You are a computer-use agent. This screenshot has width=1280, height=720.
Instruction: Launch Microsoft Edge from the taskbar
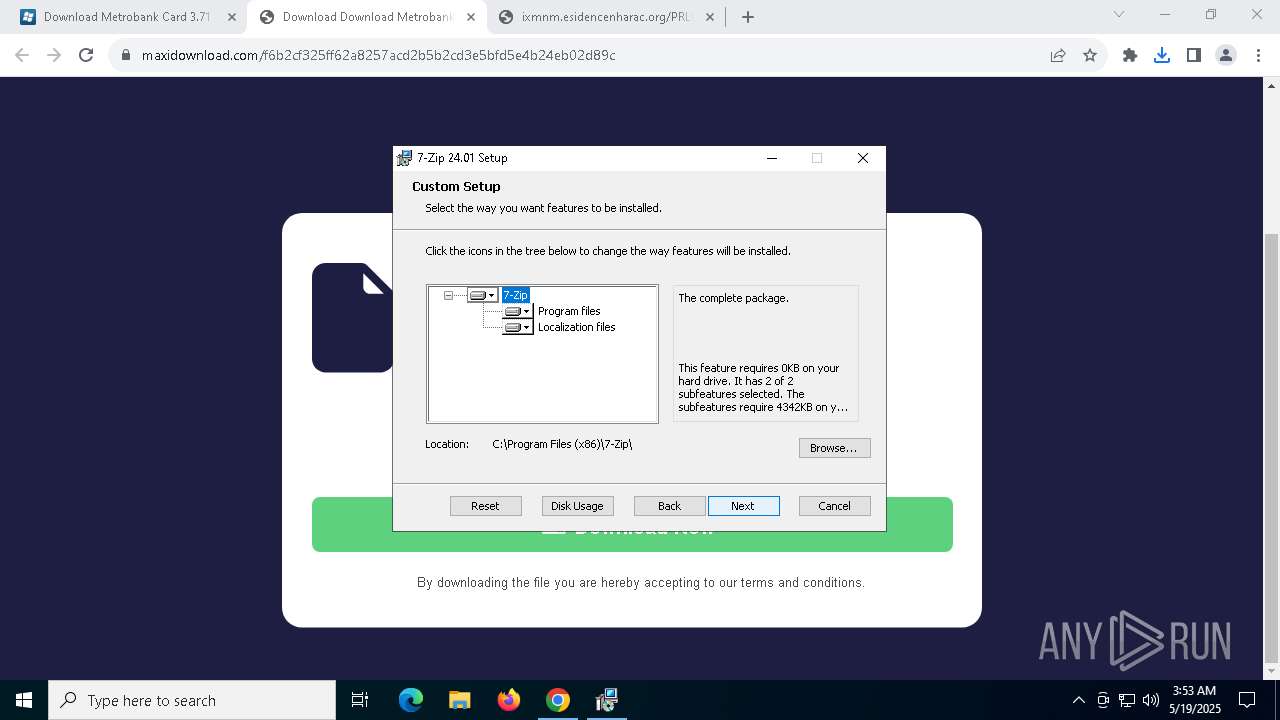coord(411,700)
